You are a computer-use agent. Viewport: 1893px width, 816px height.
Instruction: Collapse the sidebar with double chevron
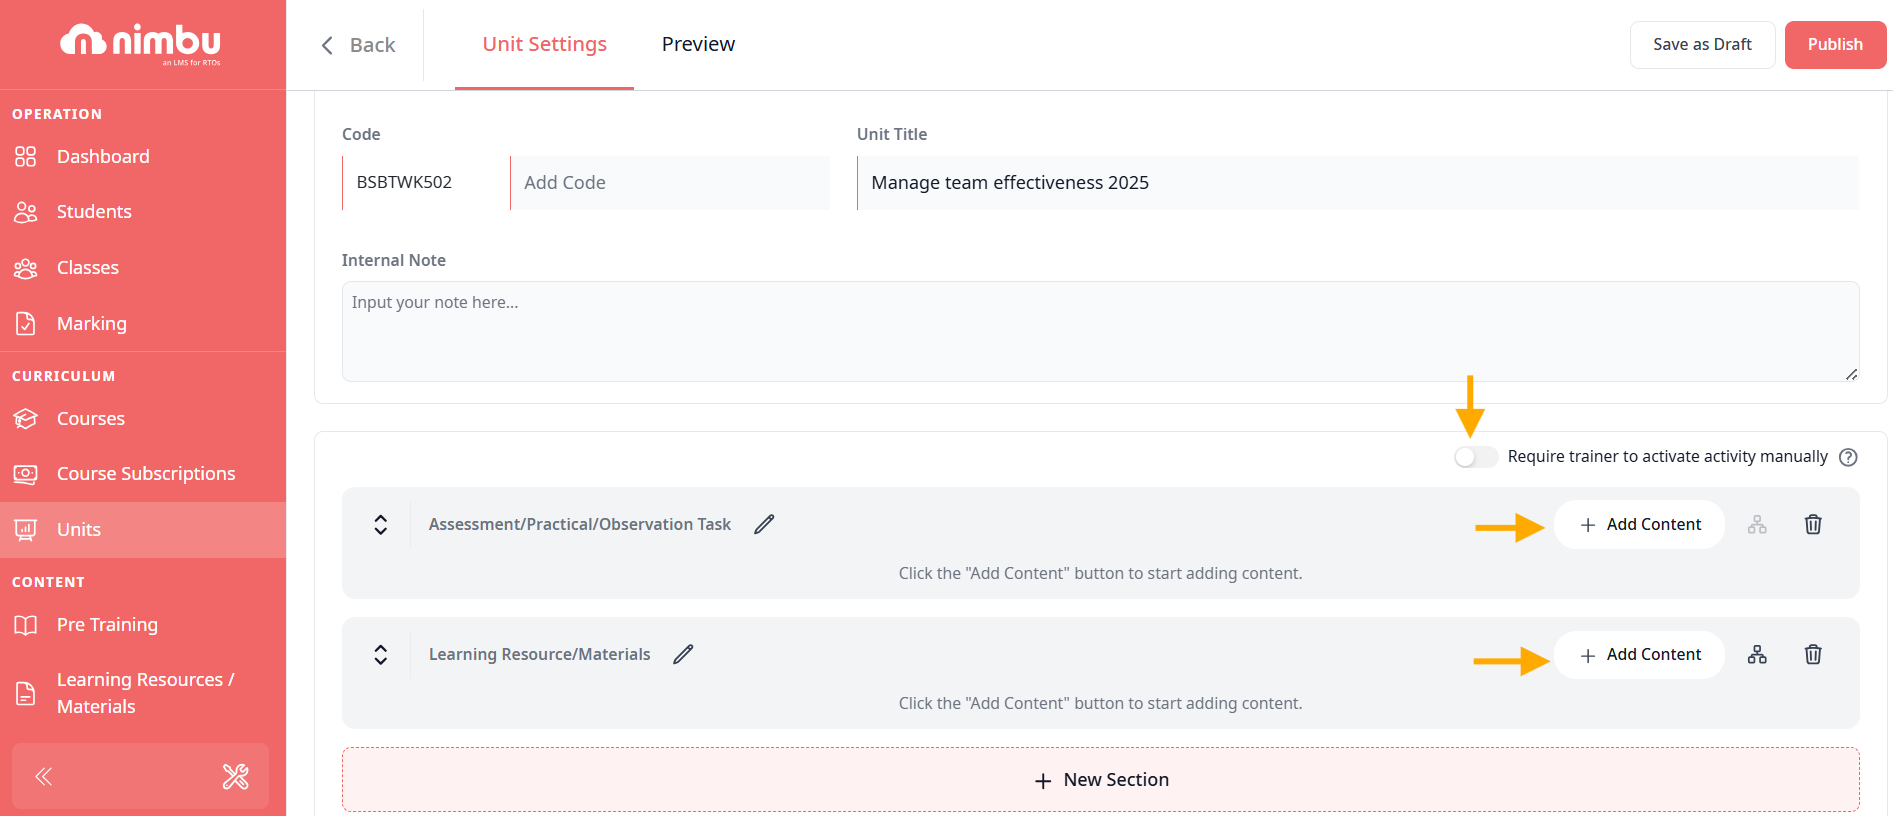tap(44, 777)
